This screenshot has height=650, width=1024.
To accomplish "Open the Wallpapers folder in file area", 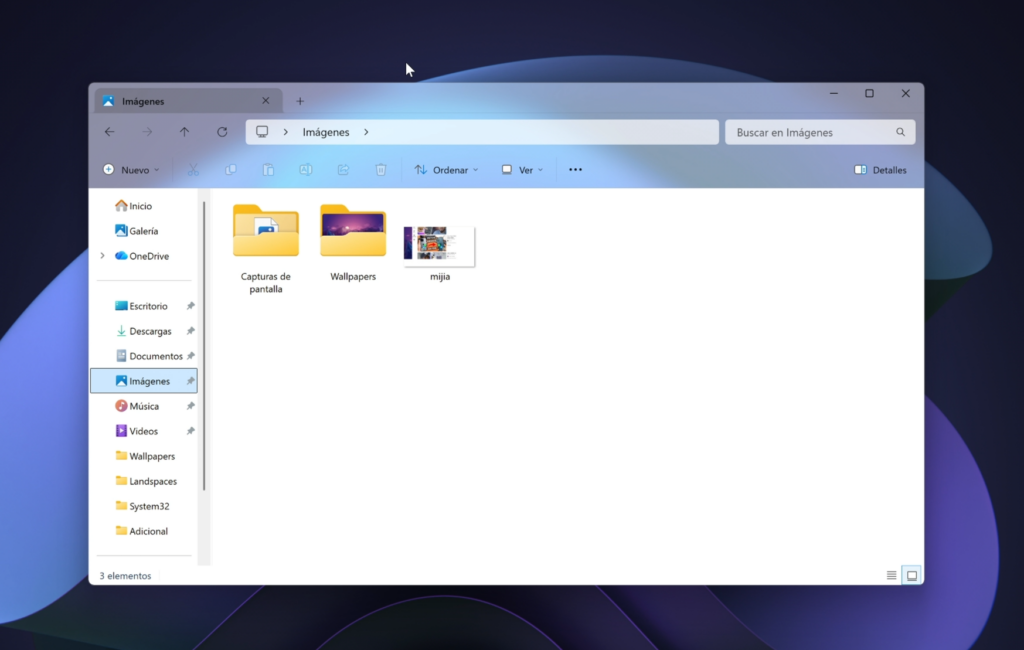I will coord(353,243).
